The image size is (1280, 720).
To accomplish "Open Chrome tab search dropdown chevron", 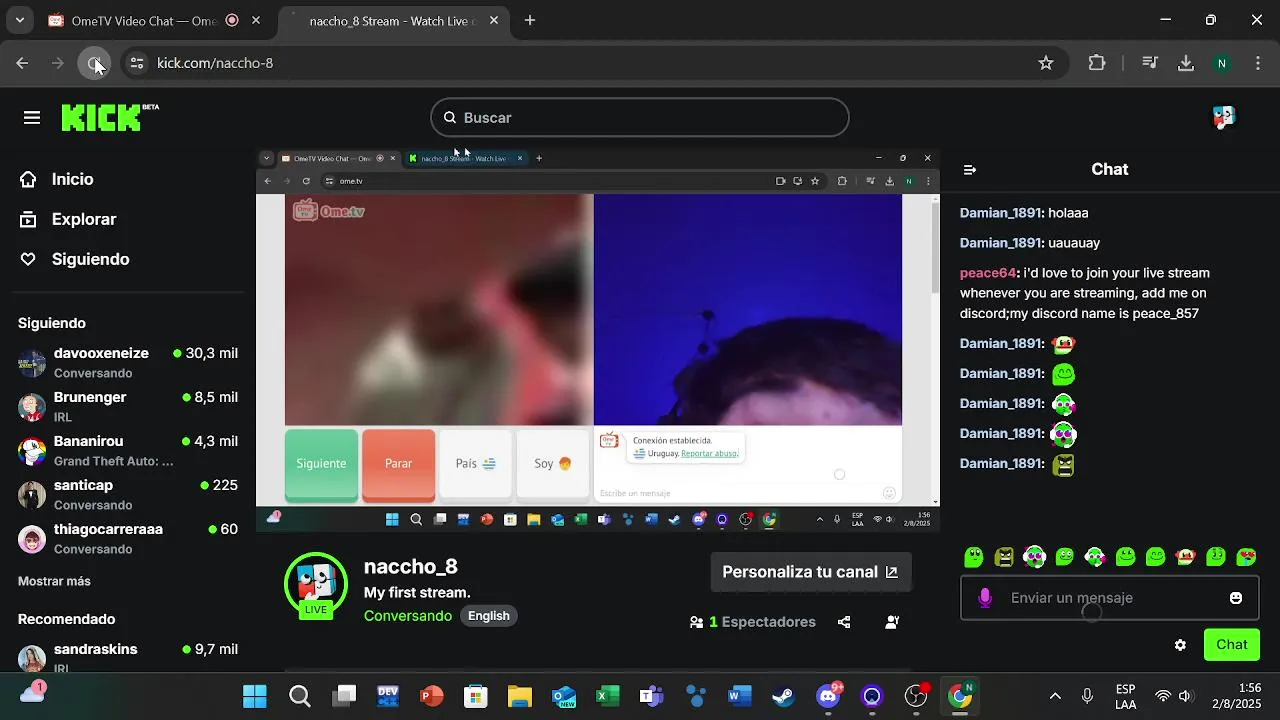I will click(19, 20).
